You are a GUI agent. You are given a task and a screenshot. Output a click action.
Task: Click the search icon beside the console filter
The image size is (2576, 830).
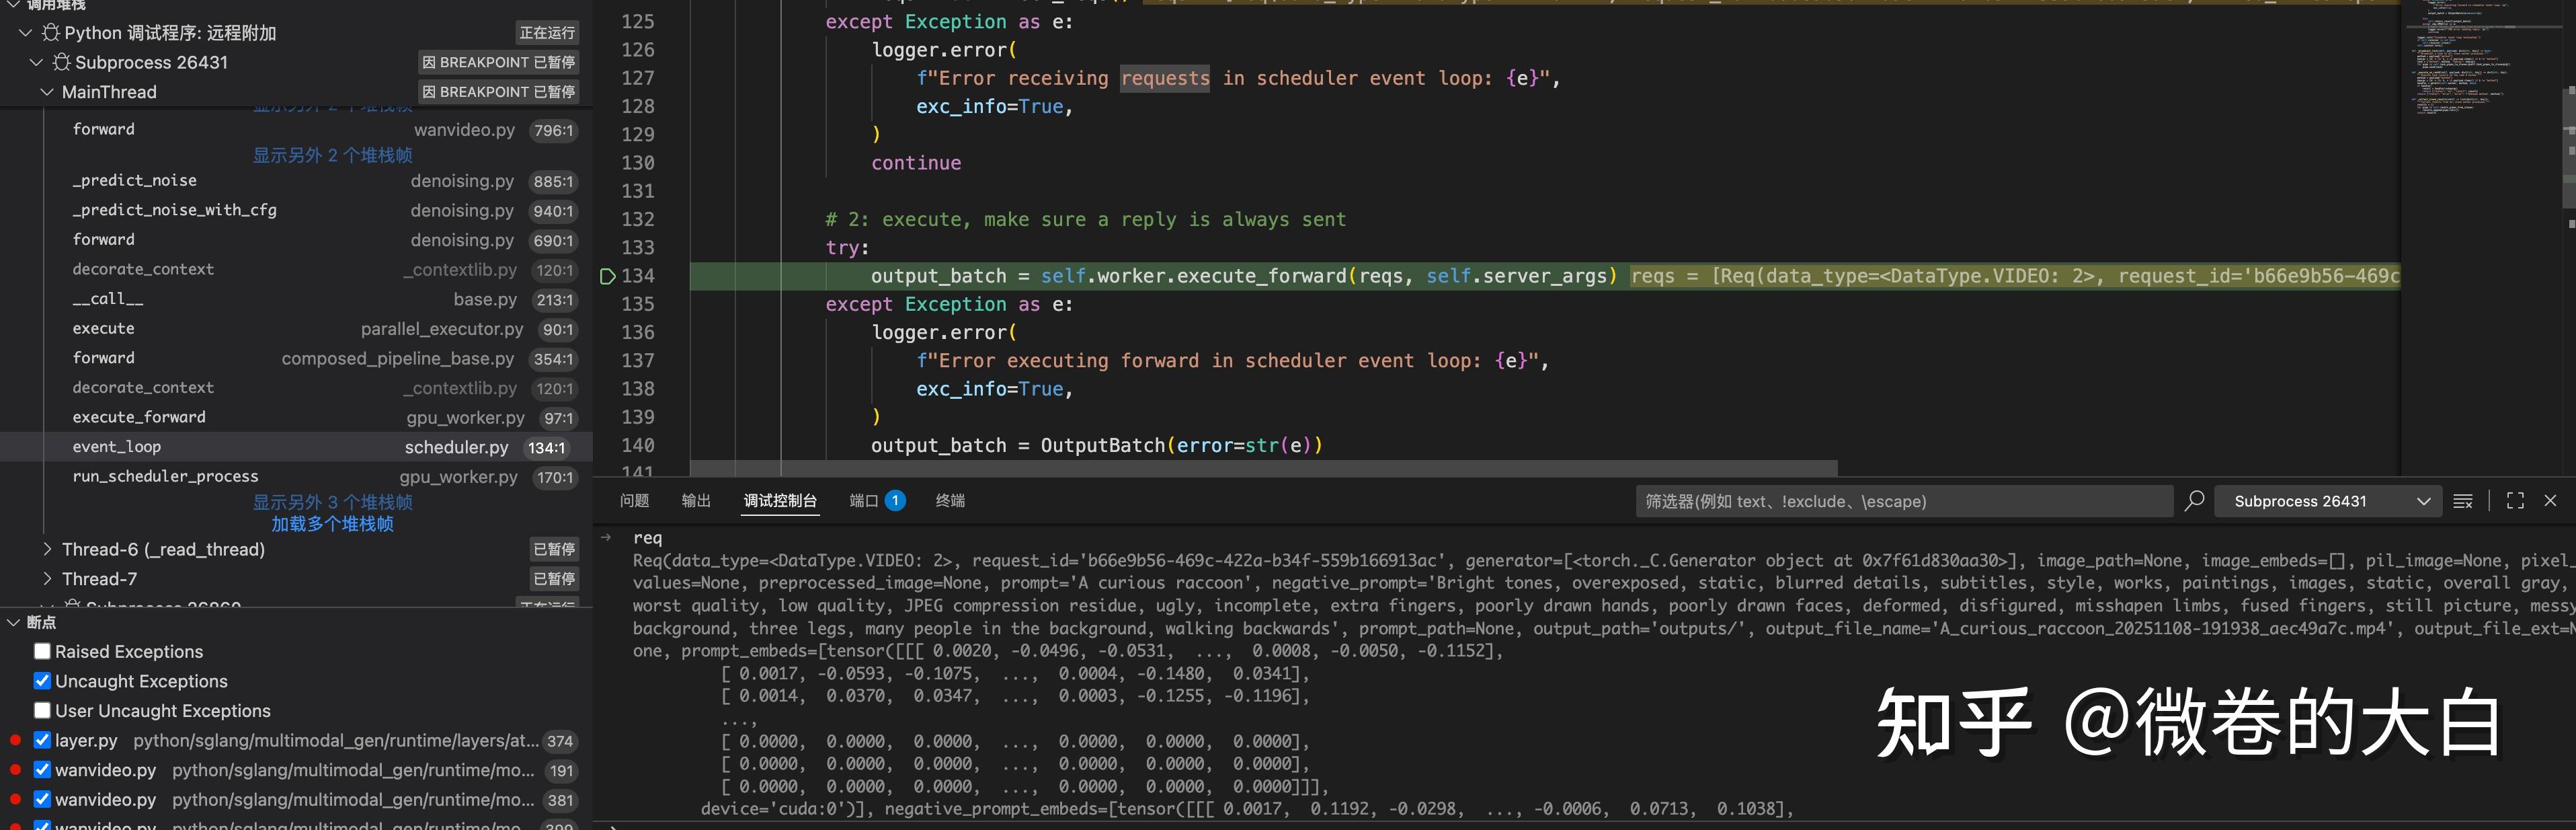pos(2194,501)
